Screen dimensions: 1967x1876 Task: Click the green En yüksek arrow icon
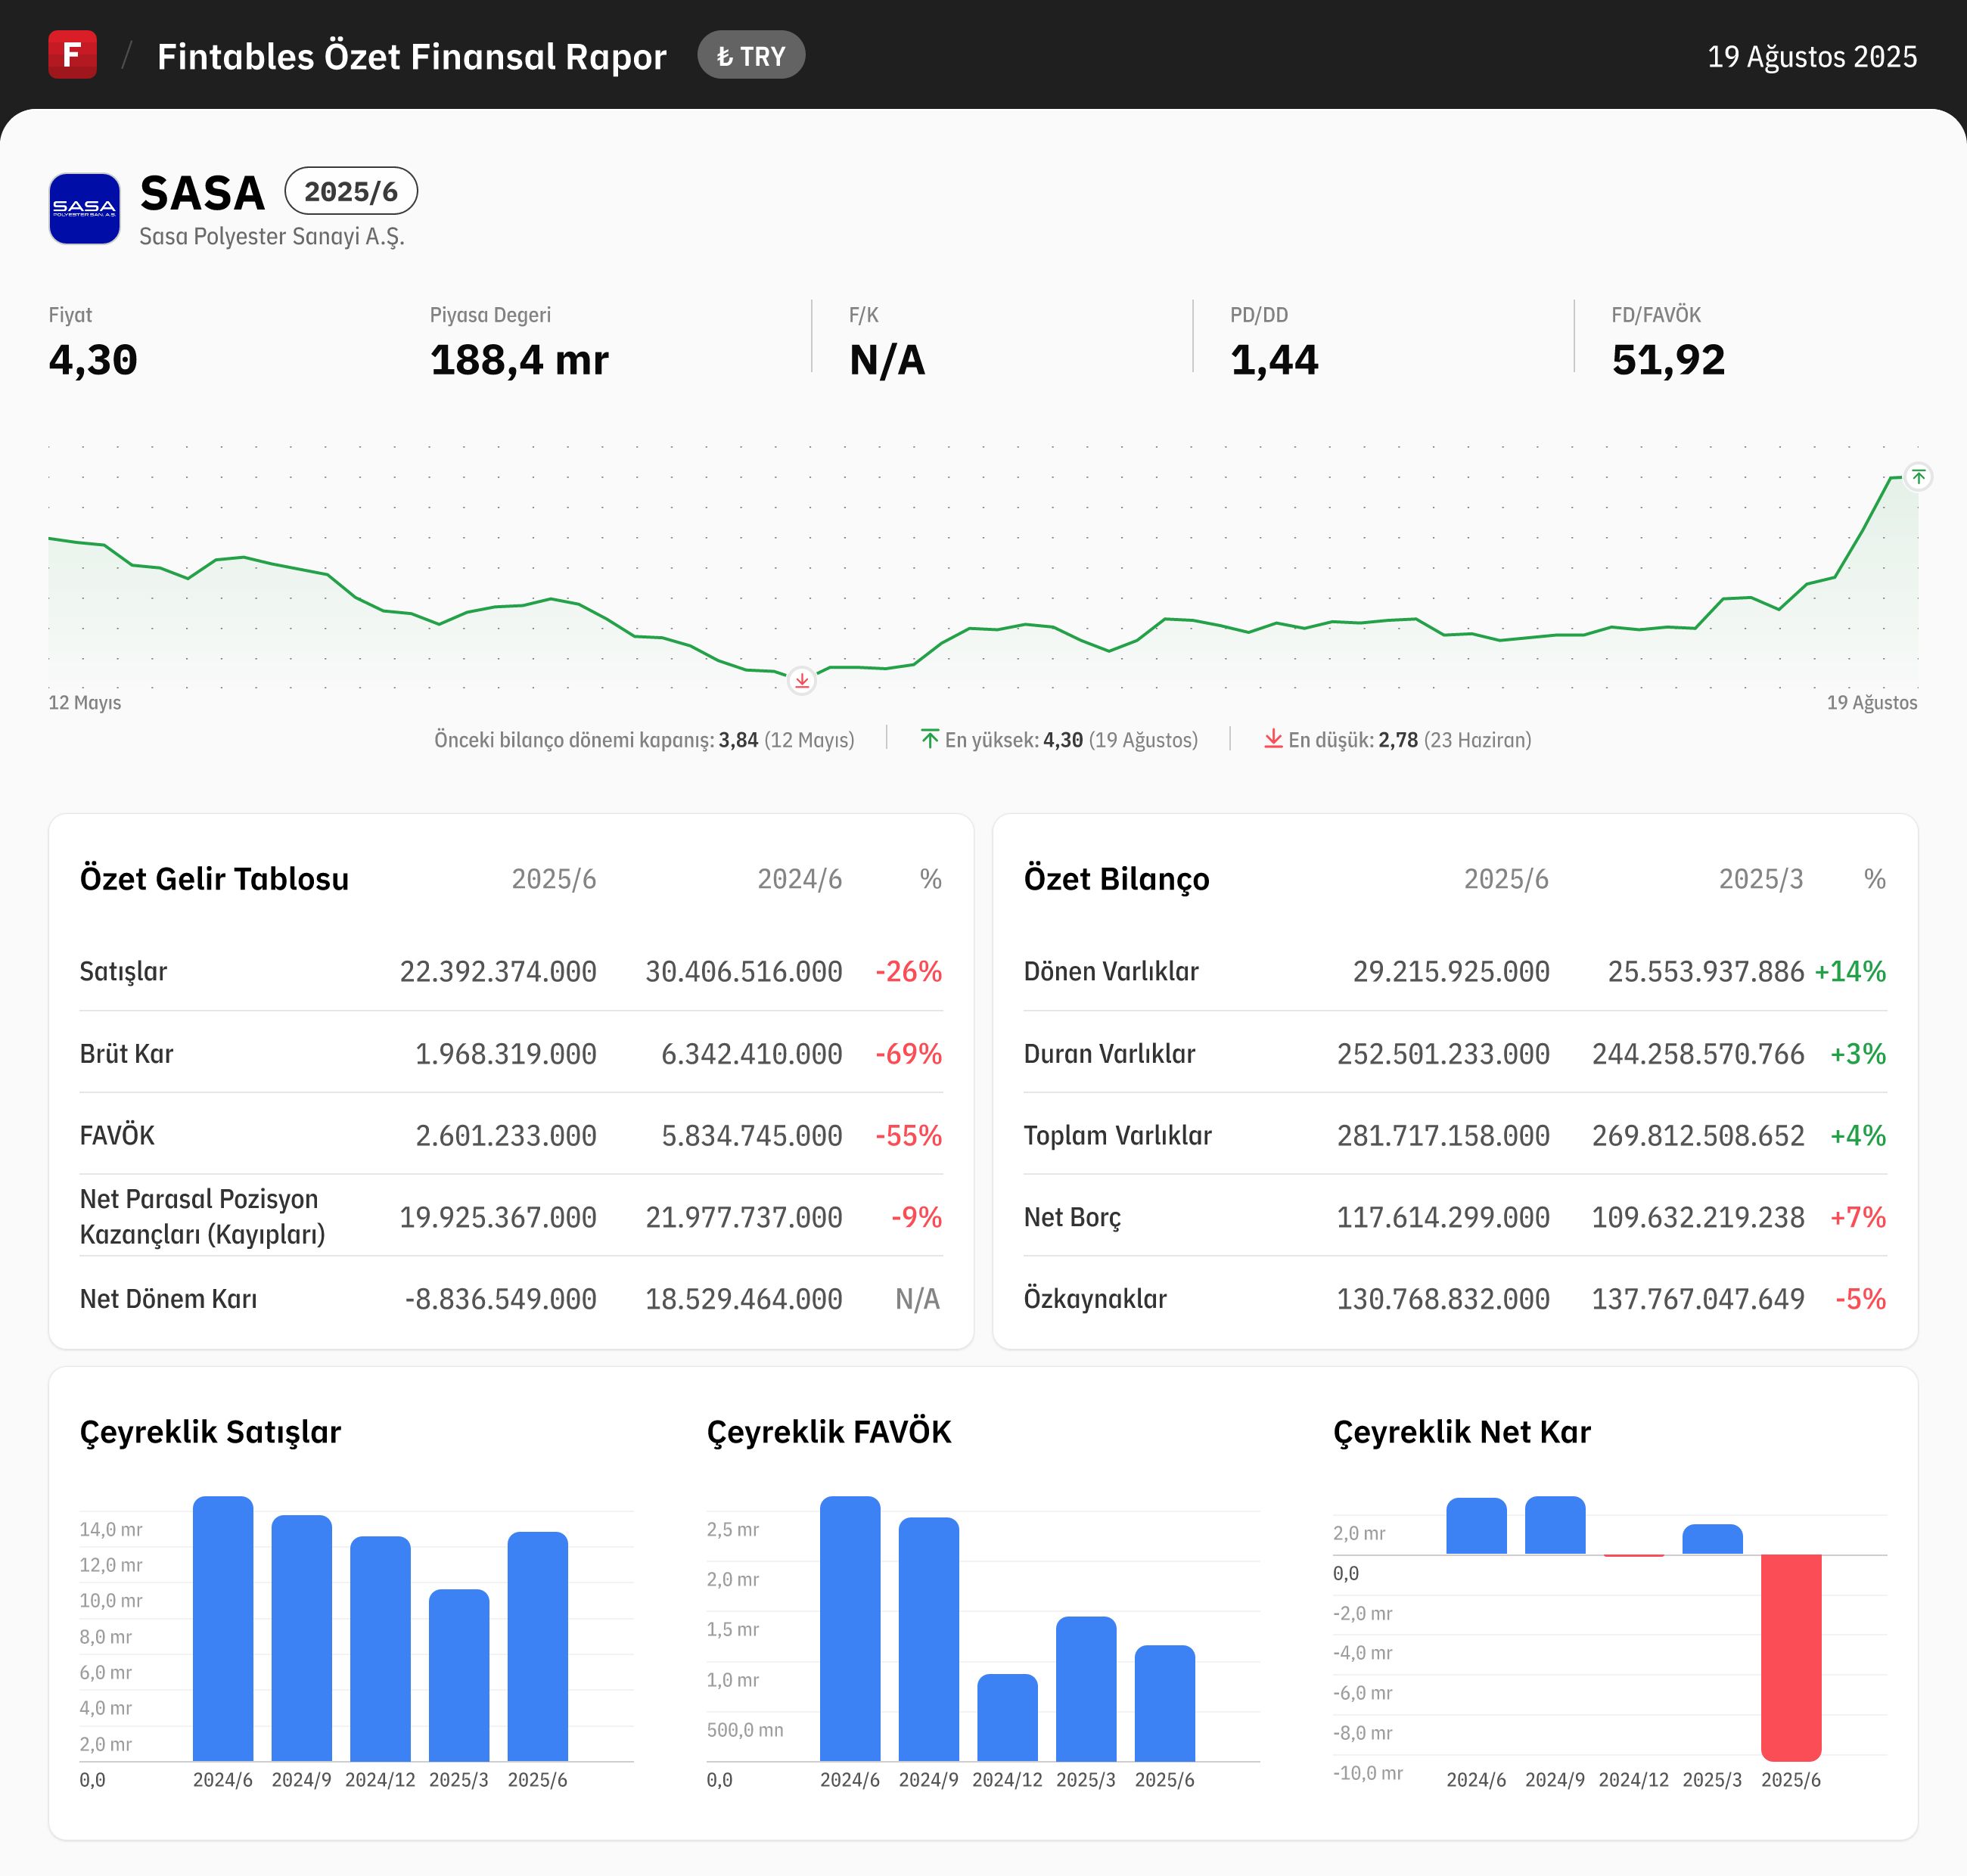[x=930, y=739]
